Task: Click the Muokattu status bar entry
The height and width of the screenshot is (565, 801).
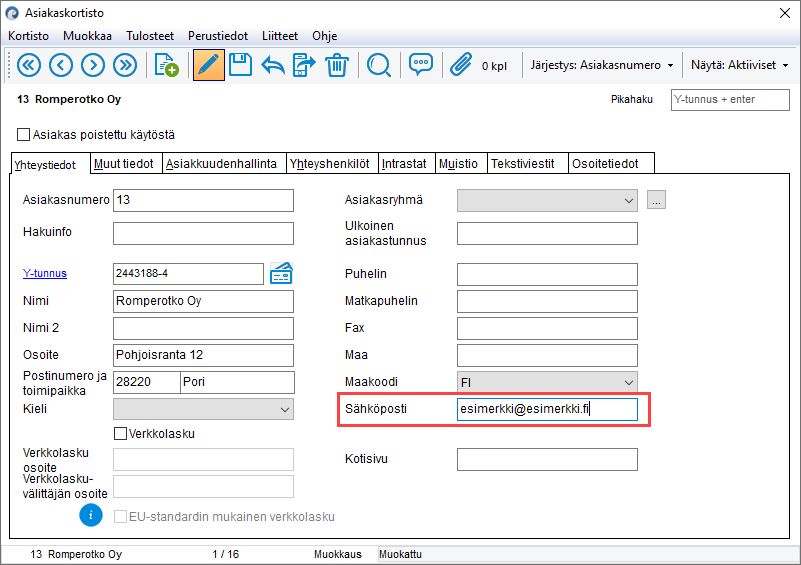Action: 400,554
